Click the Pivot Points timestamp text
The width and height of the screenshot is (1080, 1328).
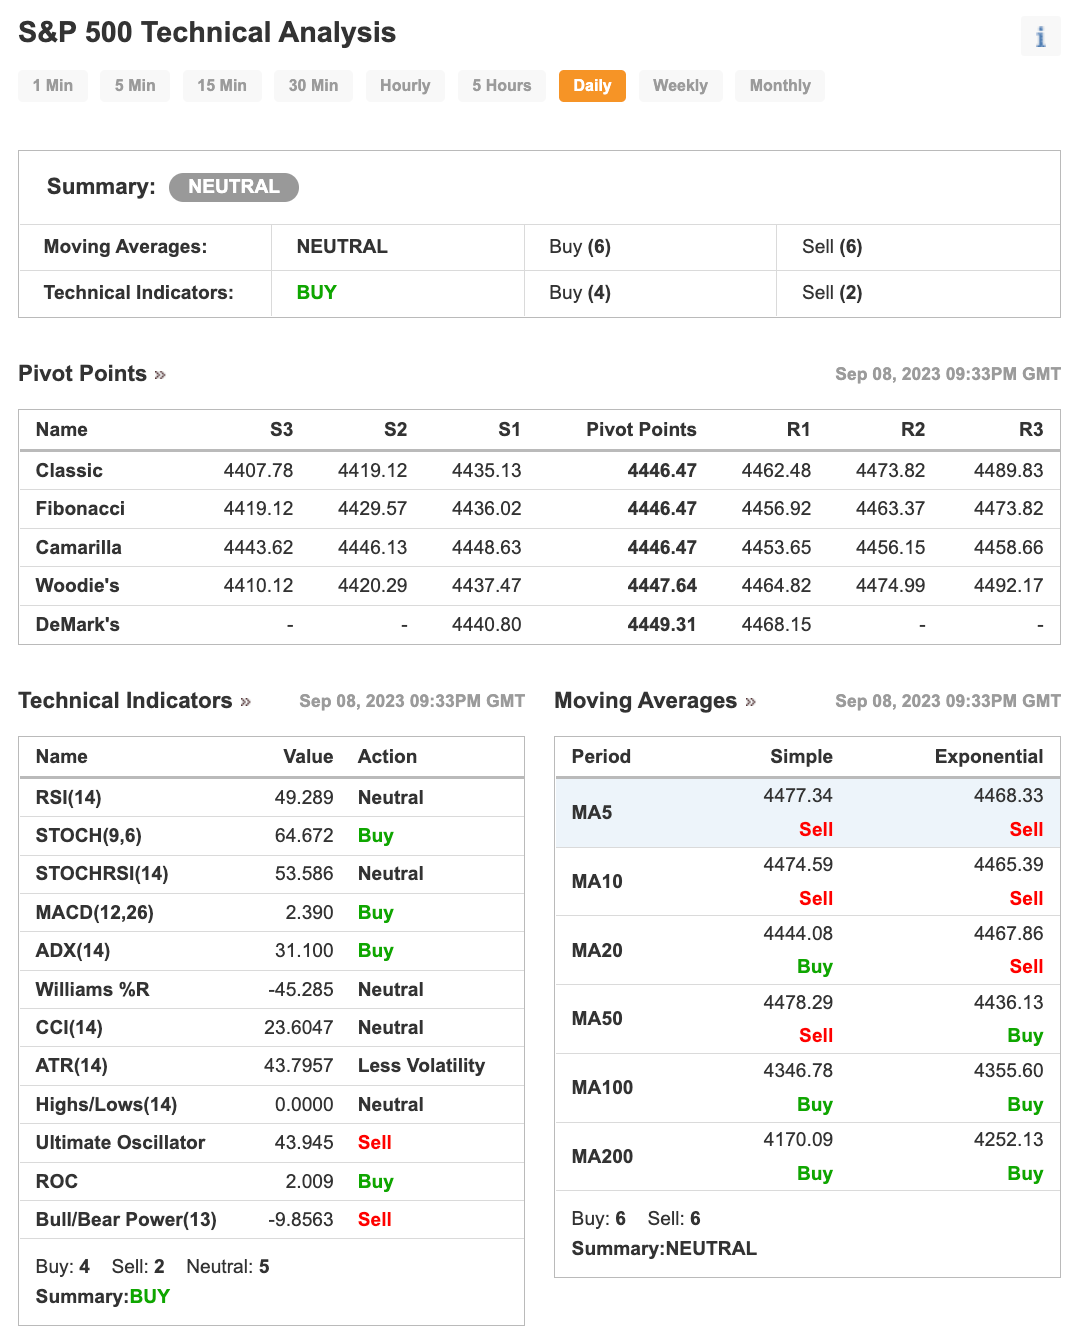948,374
